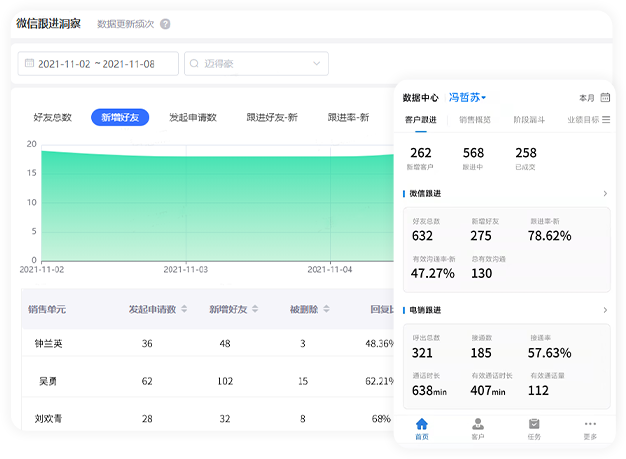
Task: Expand 微信跟进 section chevron
Action: 604,194
